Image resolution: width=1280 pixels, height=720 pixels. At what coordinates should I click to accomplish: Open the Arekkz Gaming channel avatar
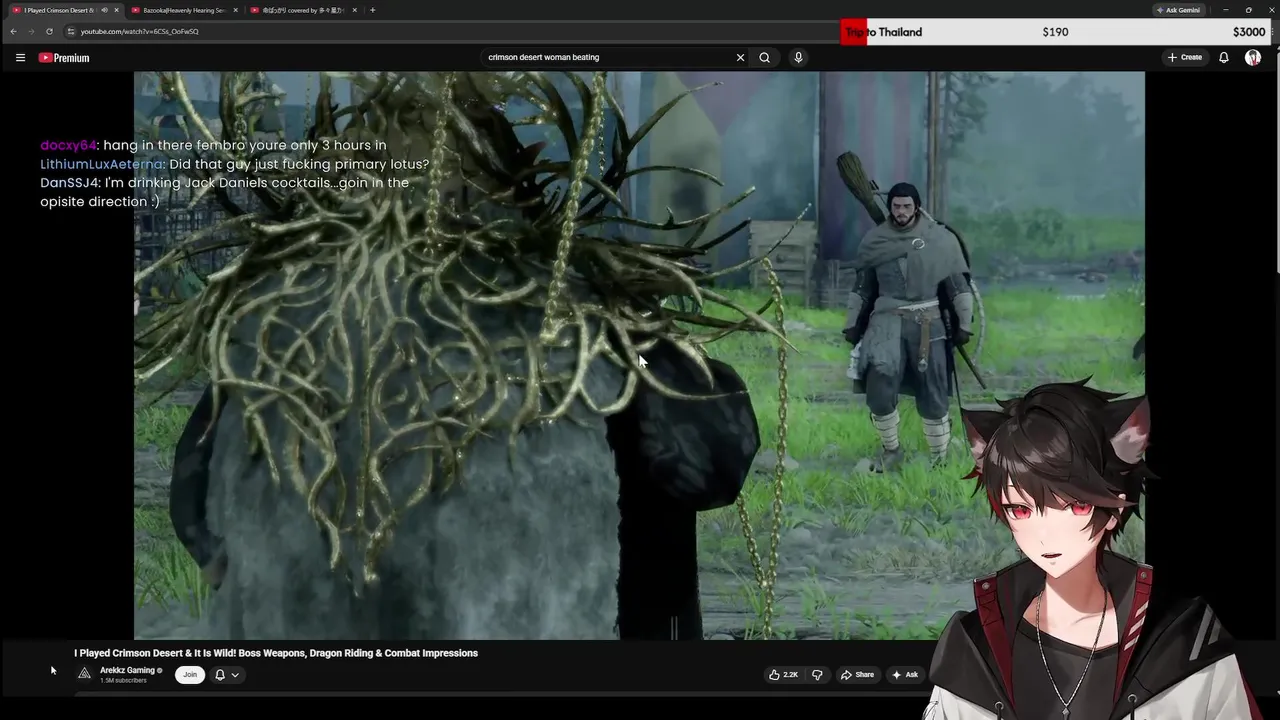tap(84, 674)
